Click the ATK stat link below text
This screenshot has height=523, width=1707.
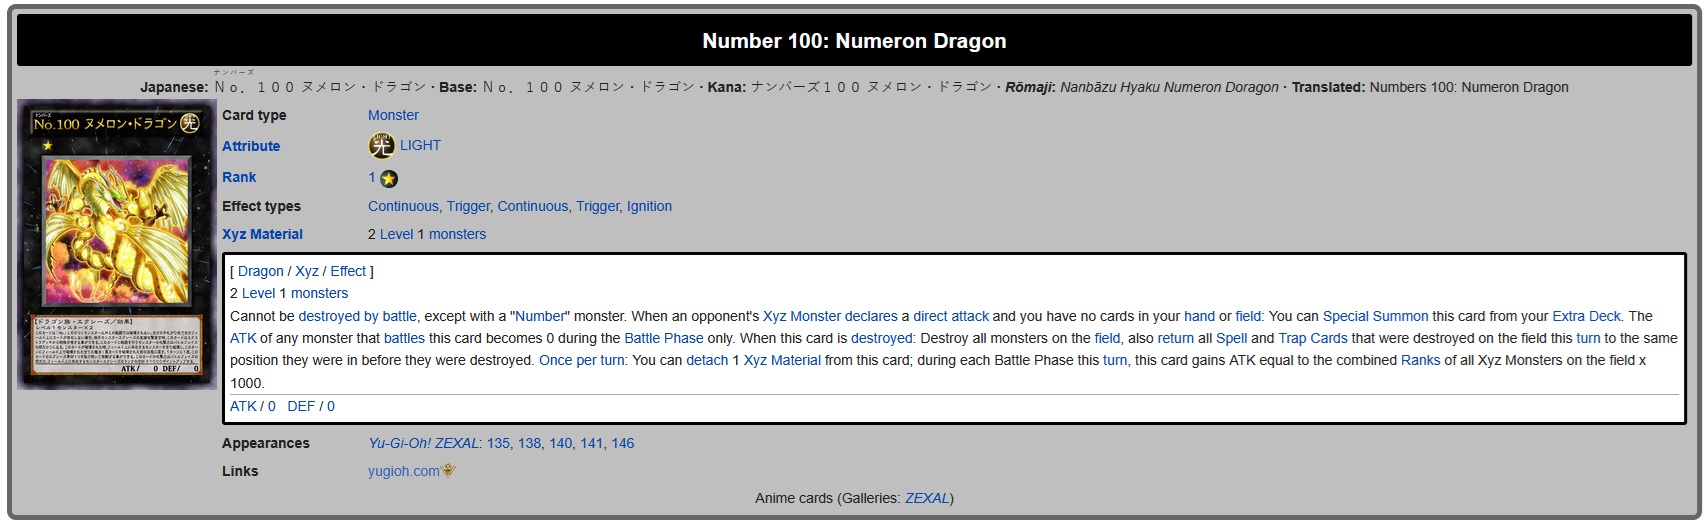[243, 406]
